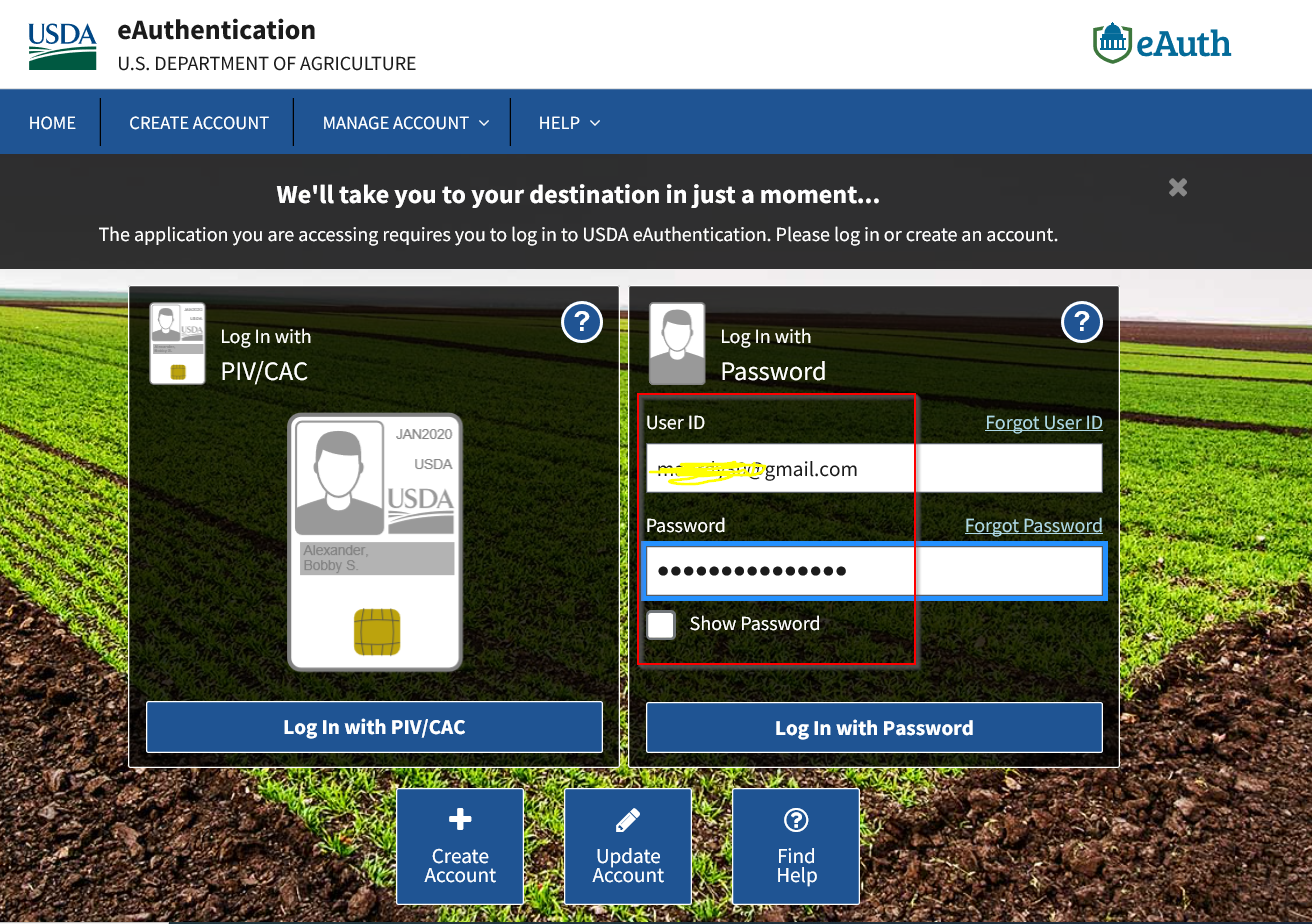Click the USDA logo in header
The image size is (1312, 924).
tap(62, 45)
